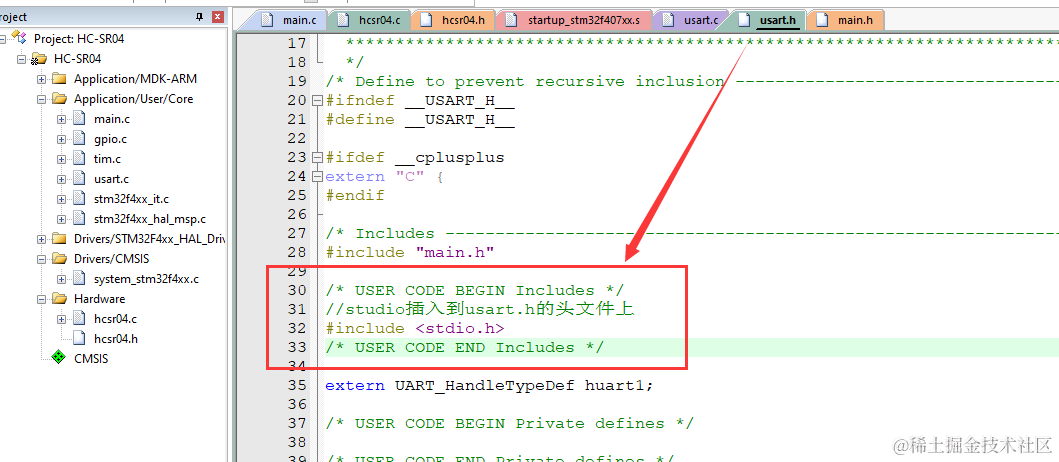Click the green CMSIS diamond icon
1059x462 pixels.
click(59, 358)
